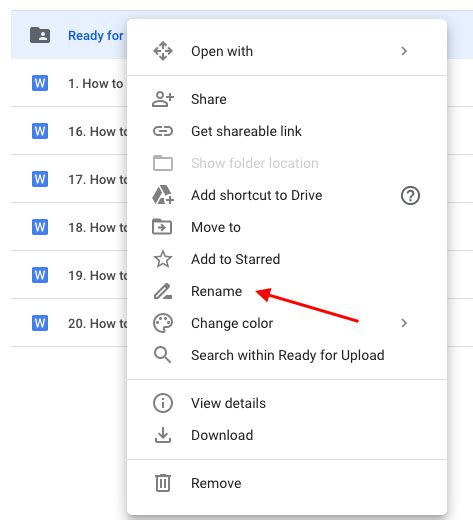The image size is (473, 520).
Task: Select View details option
Action: [x=287, y=403]
